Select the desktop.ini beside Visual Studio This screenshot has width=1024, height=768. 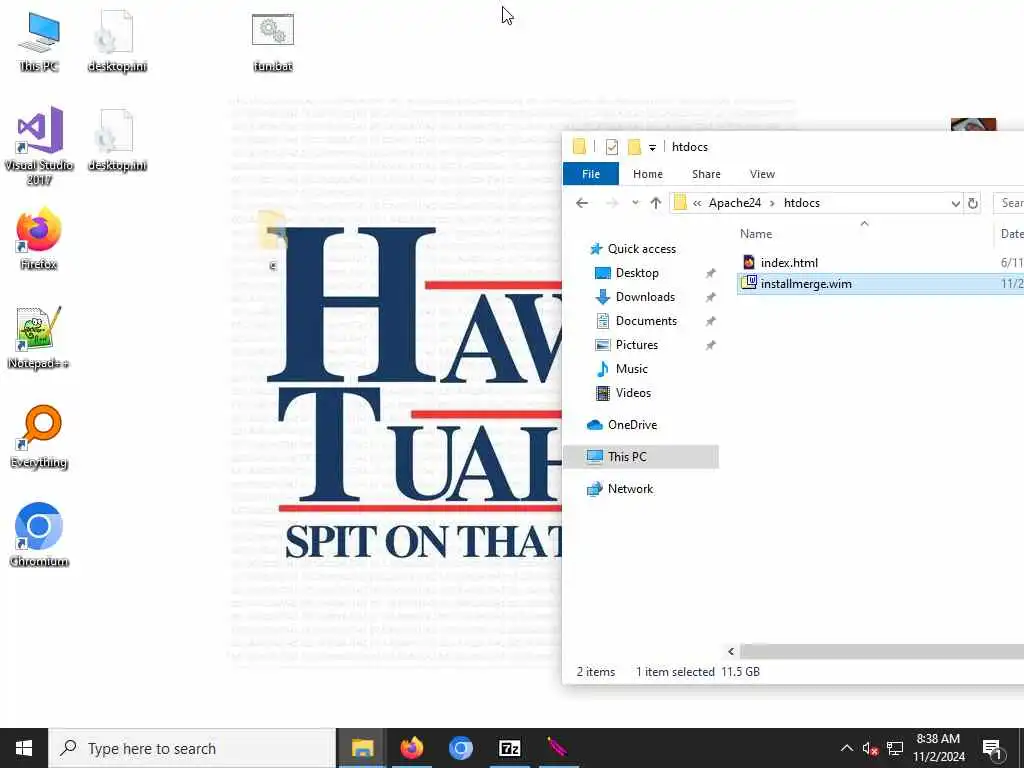(x=117, y=140)
